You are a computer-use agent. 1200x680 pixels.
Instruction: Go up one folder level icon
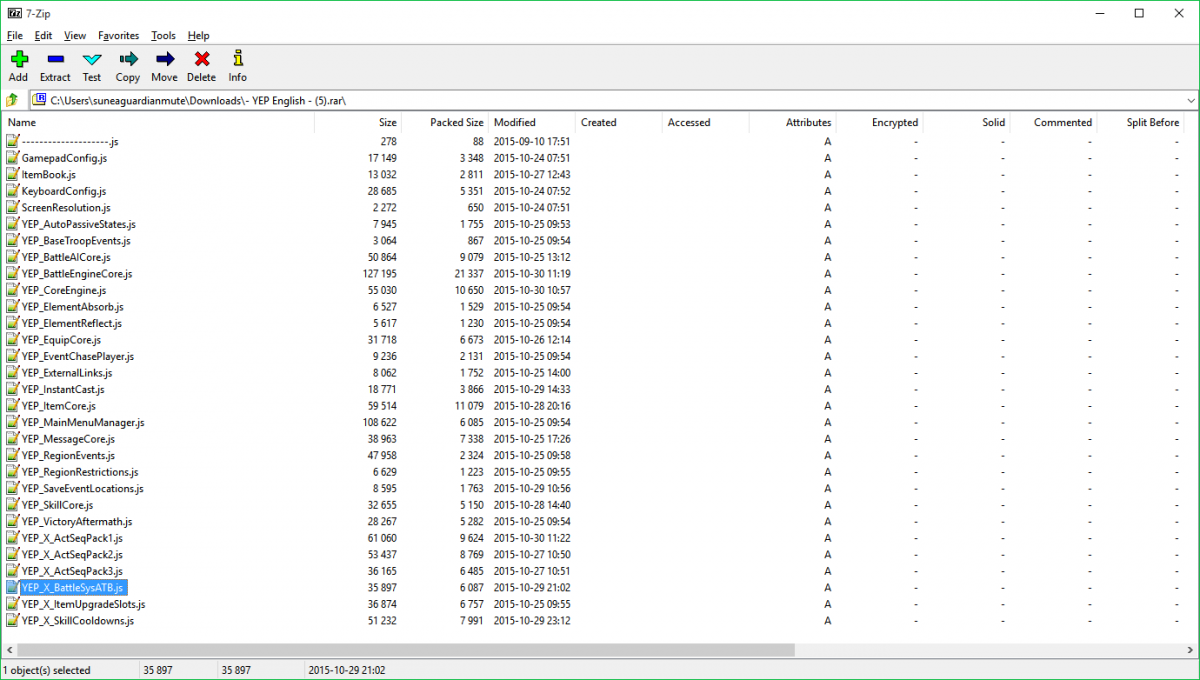[x=12, y=100]
